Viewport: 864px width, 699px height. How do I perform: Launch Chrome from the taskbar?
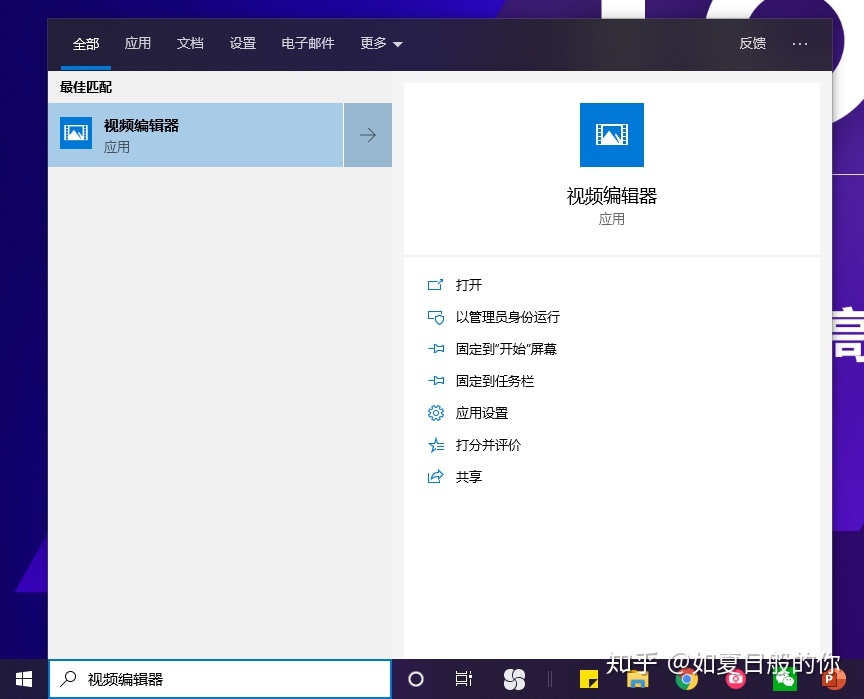pos(687,680)
